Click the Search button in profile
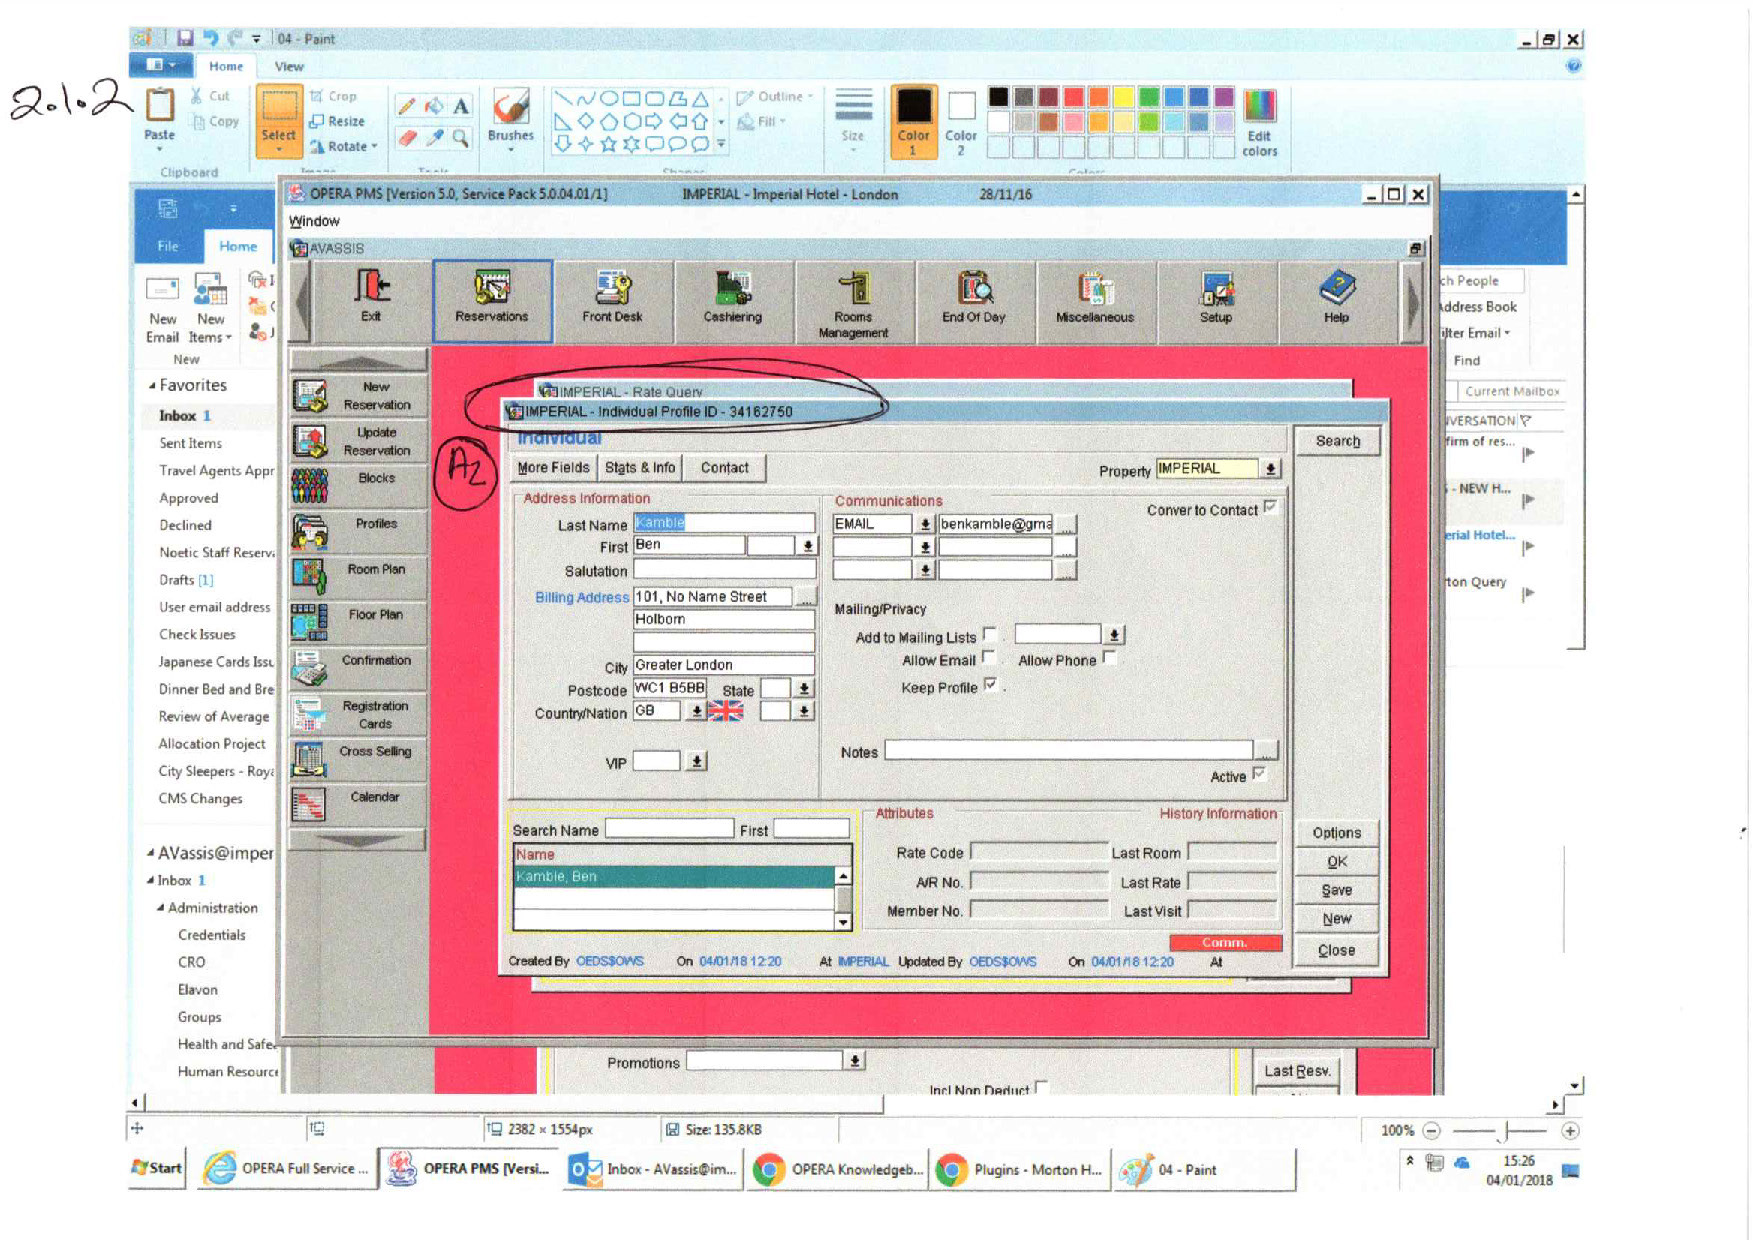Image resolution: width=1753 pixels, height=1240 pixels. click(x=1337, y=441)
